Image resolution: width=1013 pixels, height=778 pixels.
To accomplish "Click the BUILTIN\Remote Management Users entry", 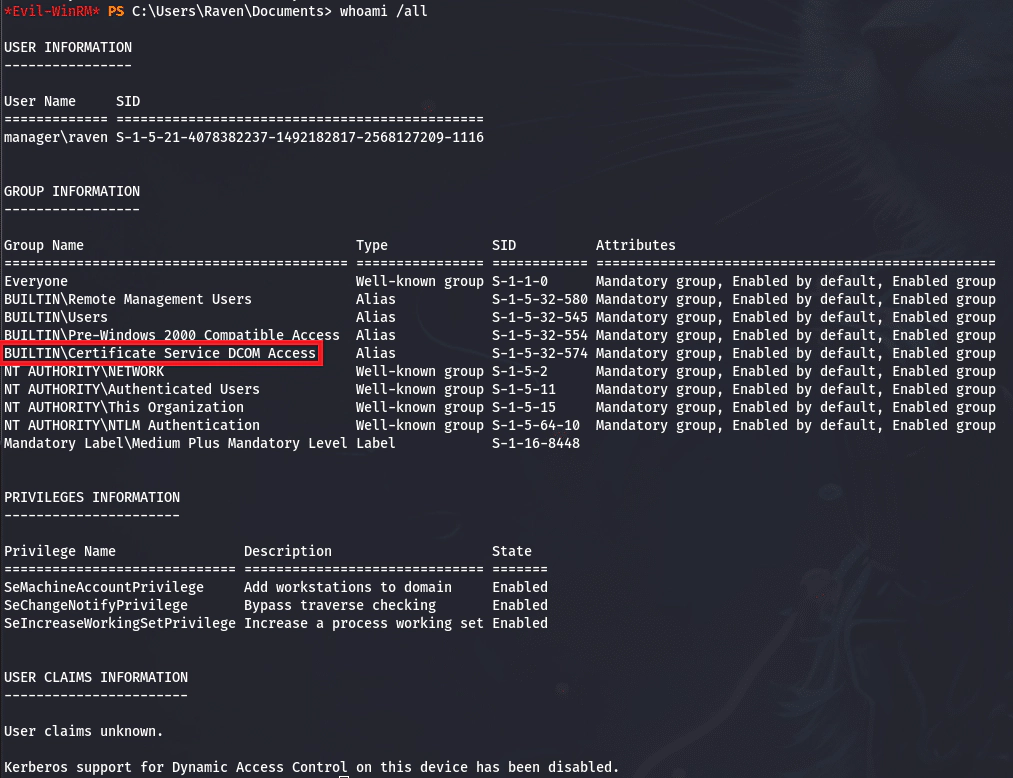I will tap(128, 299).
